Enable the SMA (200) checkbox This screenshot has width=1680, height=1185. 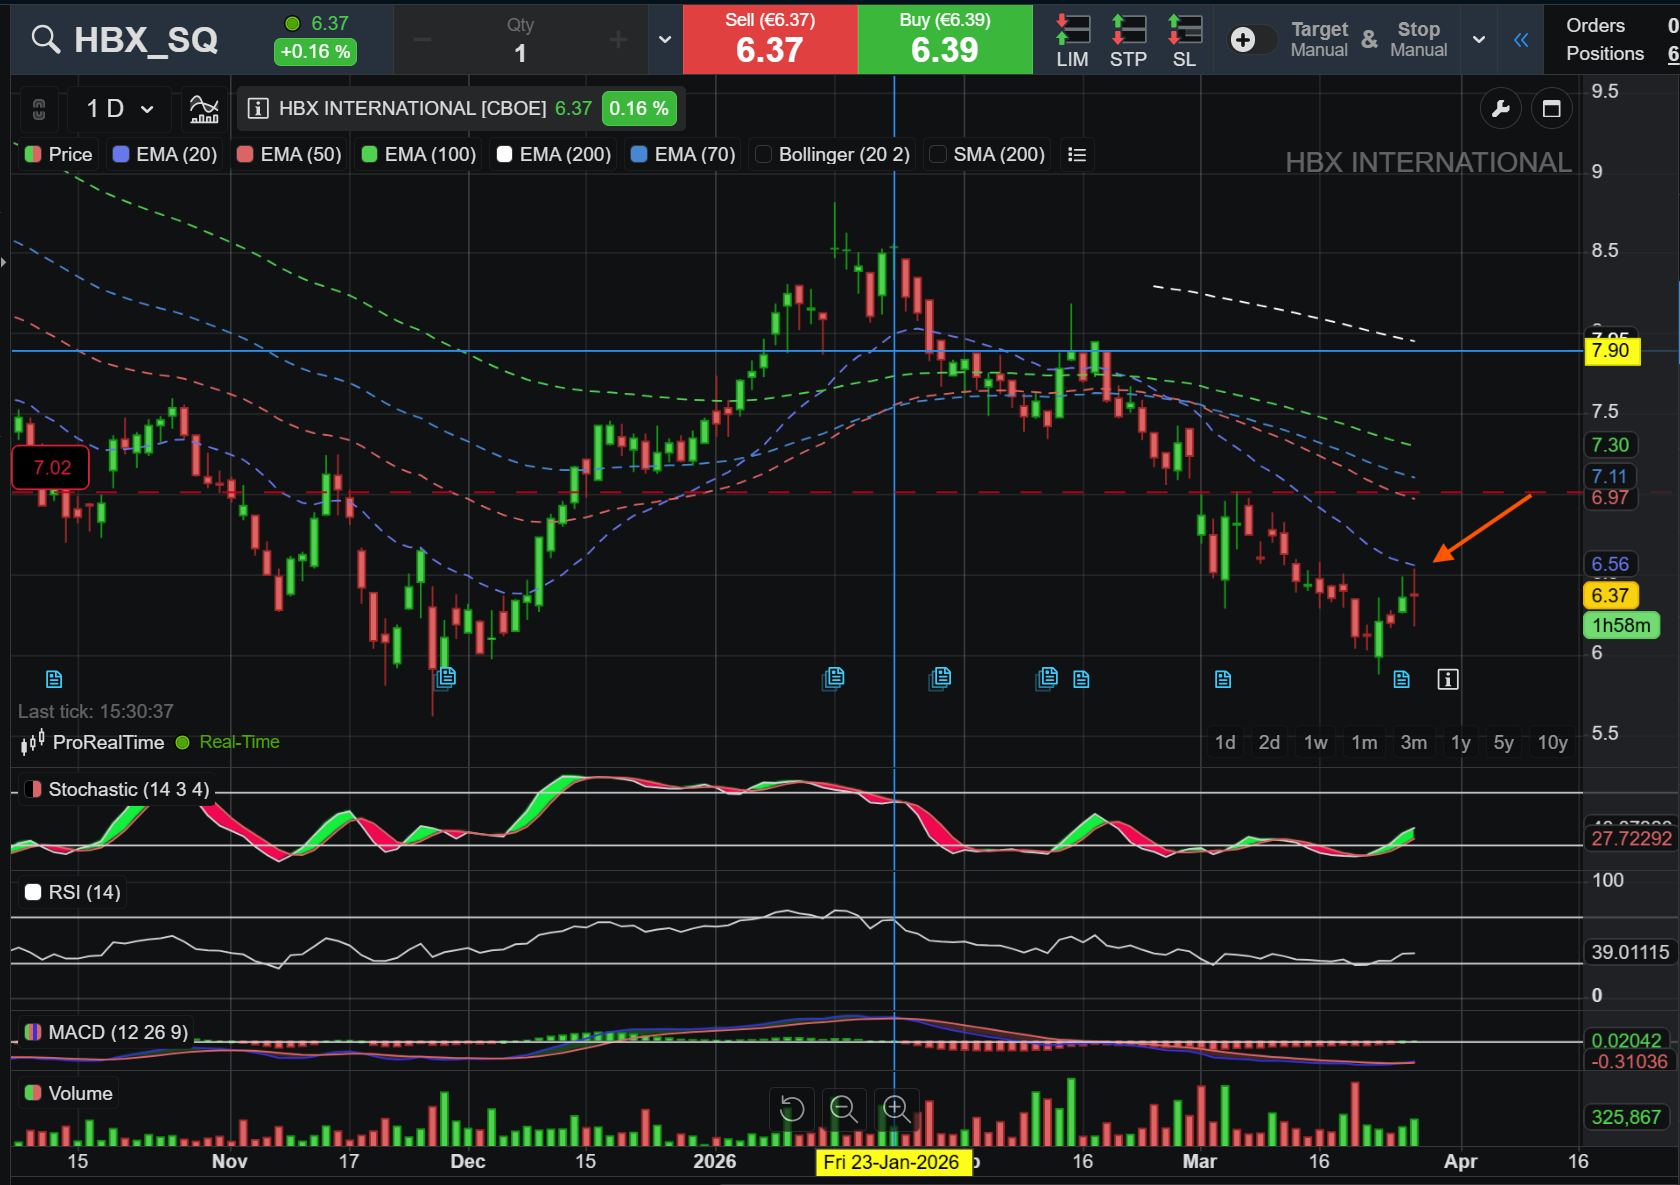[938, 154]
